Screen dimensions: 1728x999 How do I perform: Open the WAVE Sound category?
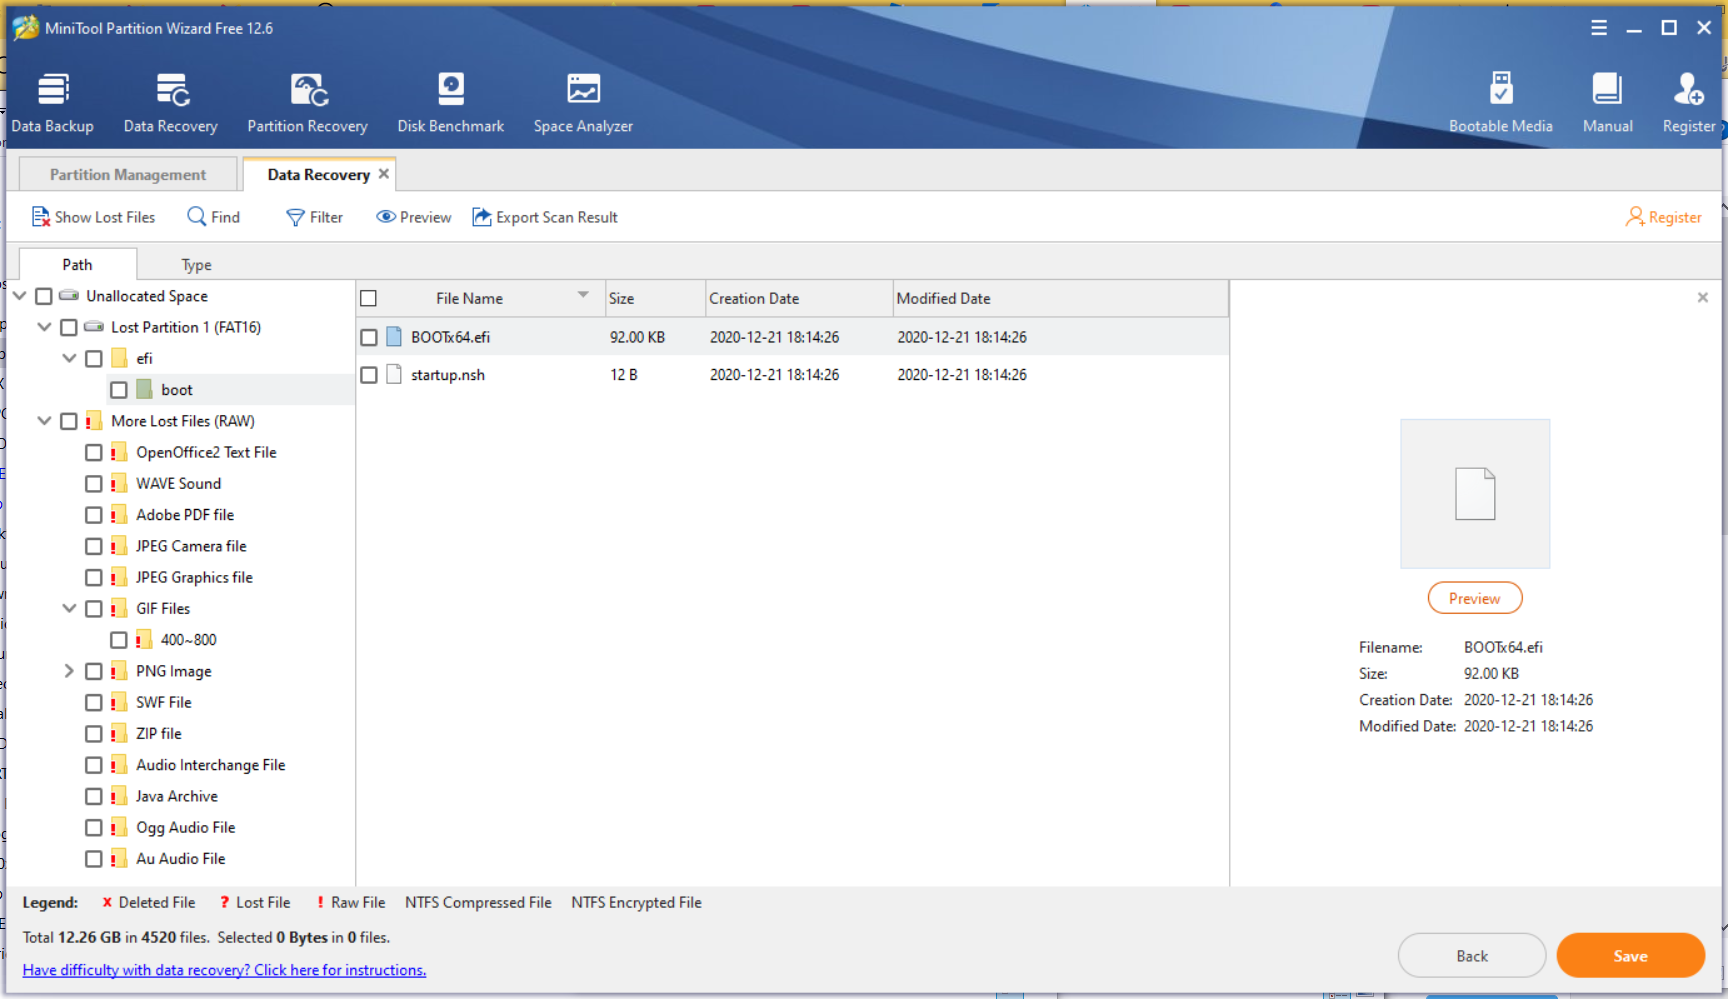coord(179,484)
